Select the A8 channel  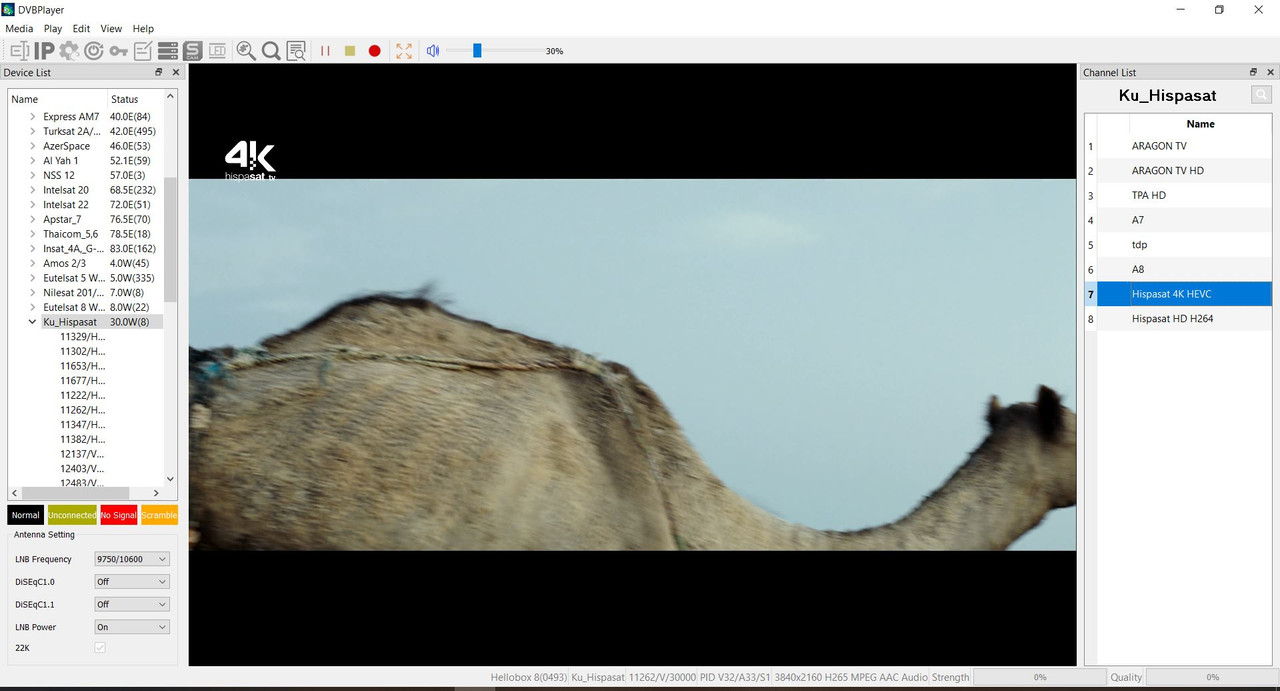[x=1184, y=269]
